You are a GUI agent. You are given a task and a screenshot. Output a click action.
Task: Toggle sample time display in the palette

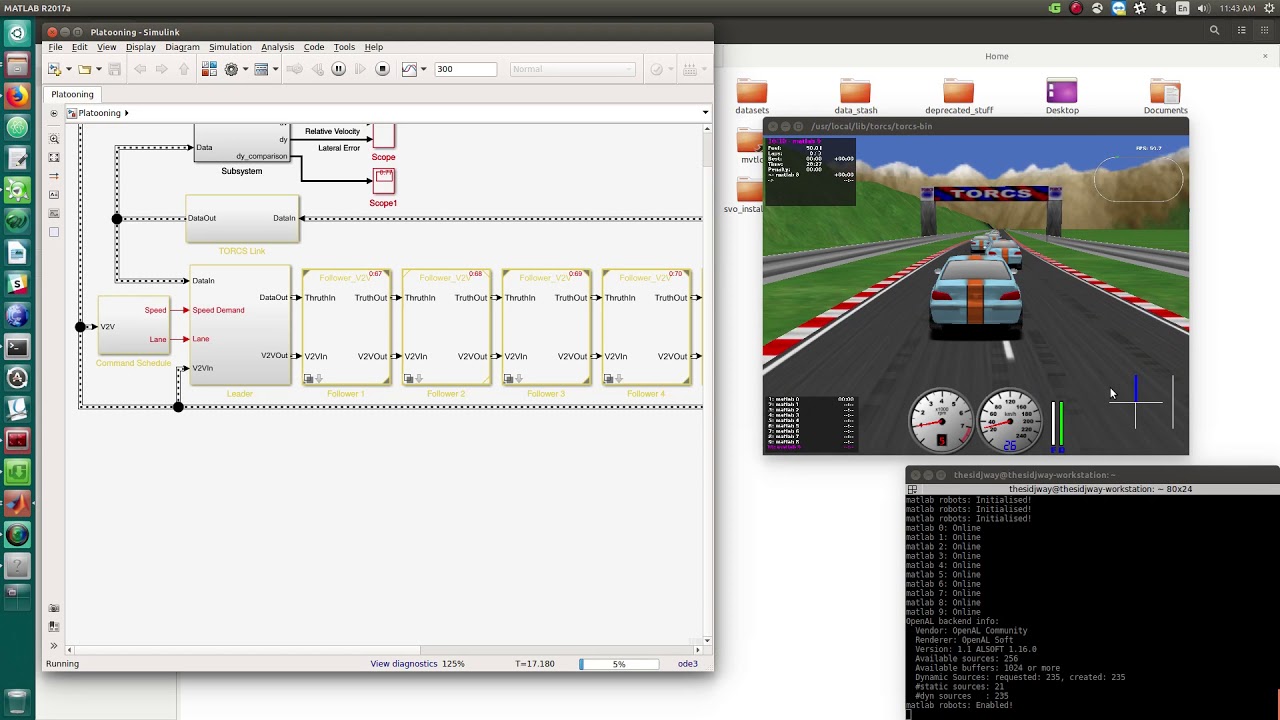point(54,176)
